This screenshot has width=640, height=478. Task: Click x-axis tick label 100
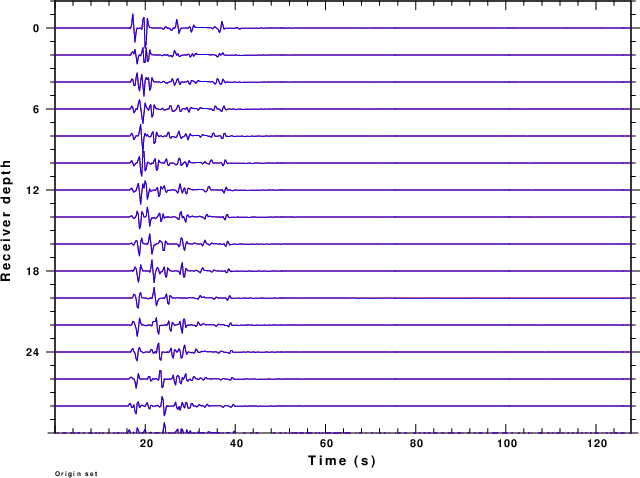coord(507,443)
